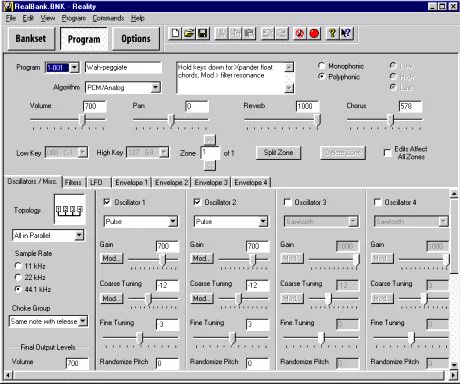Enable Oscillator 4 checkbox
460x384 pixels.
377,202
